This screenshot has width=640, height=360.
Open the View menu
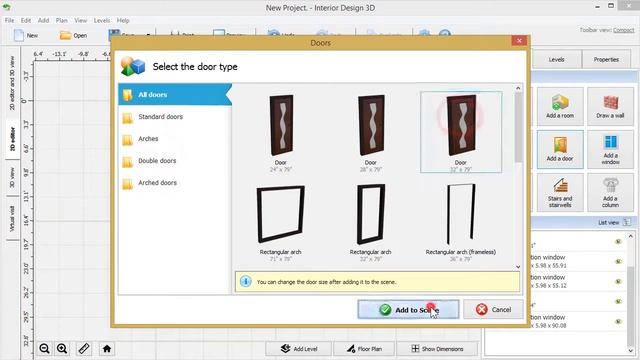80,20
